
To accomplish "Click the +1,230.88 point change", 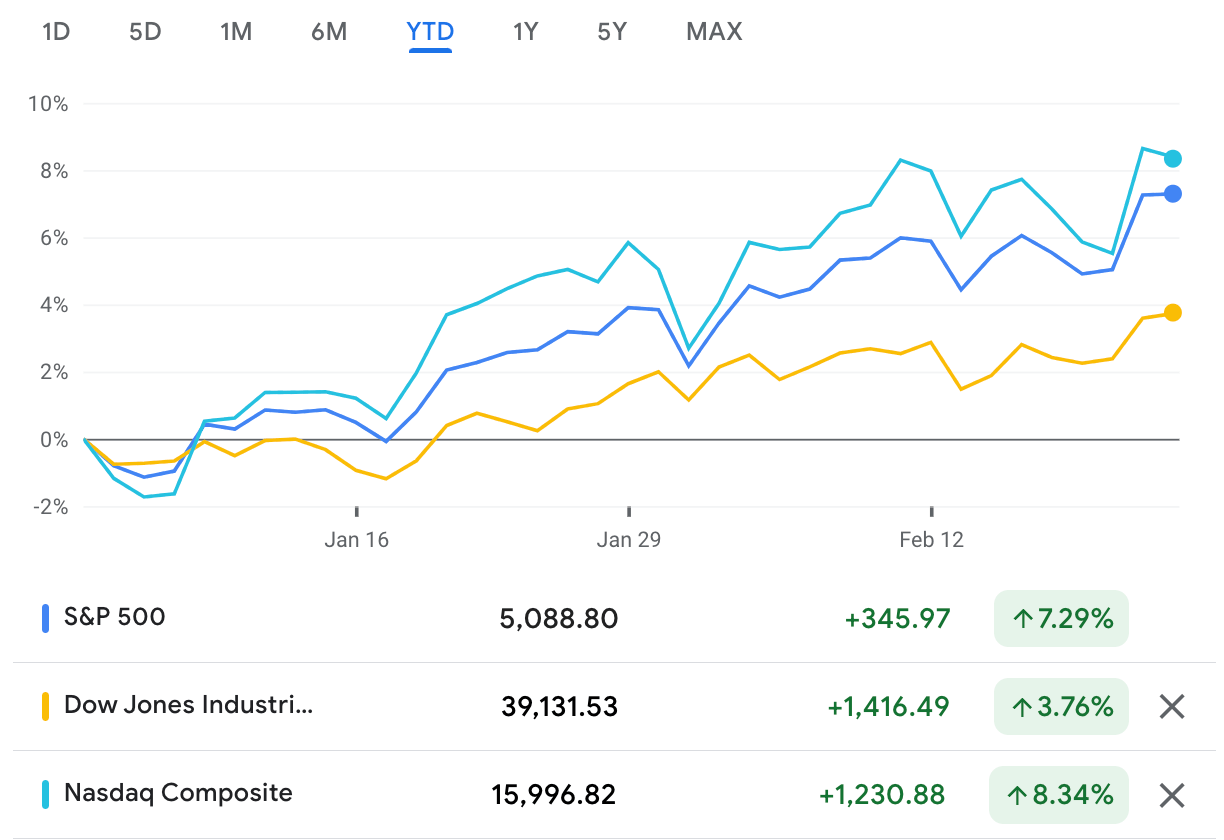I will (882, 795).
